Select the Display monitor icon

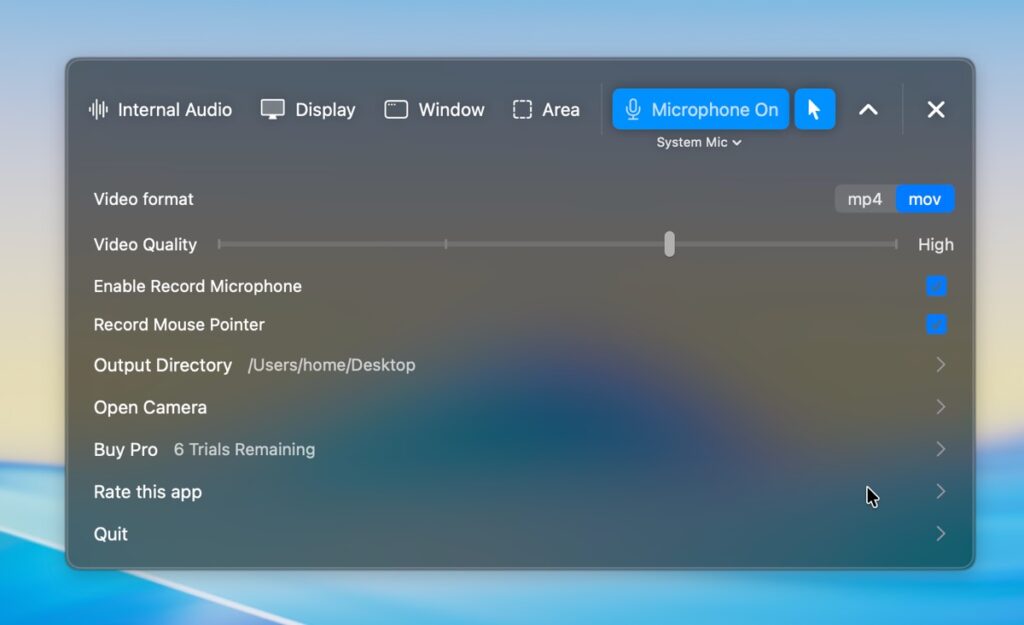coord(272,110)
